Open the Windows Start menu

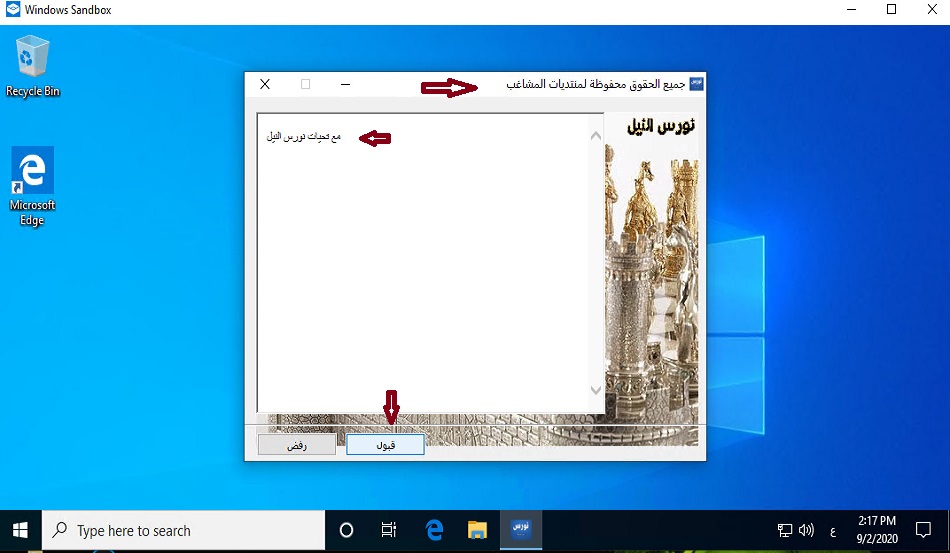[20, 530]
